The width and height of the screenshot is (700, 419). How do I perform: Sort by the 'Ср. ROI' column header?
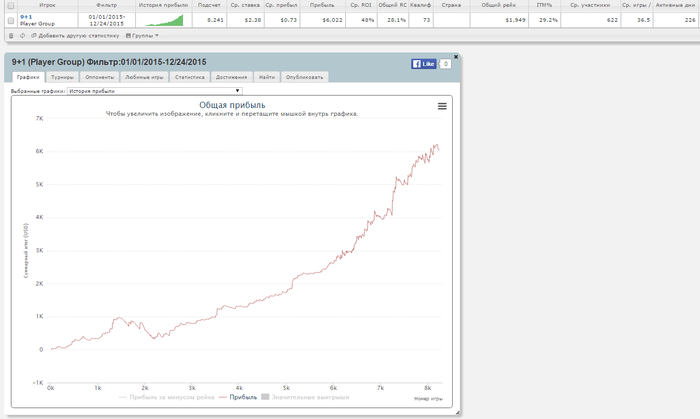tap(361, 5)
